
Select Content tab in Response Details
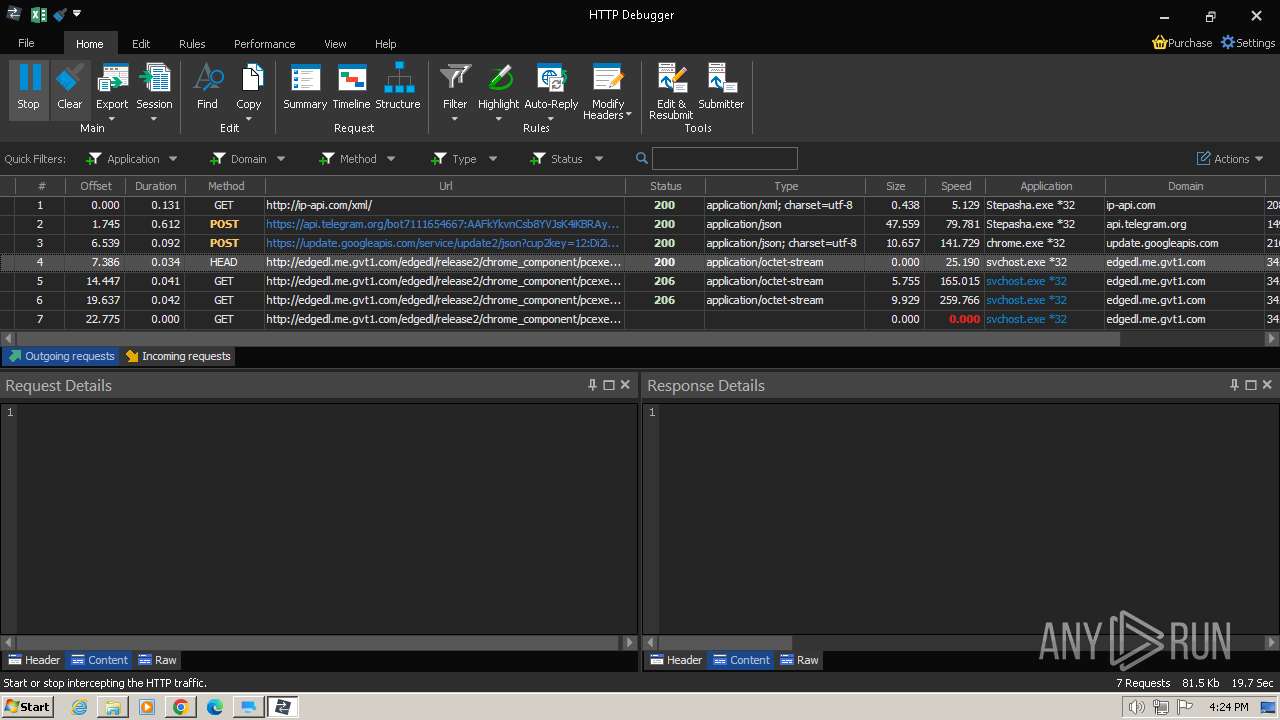pos(741,660)
